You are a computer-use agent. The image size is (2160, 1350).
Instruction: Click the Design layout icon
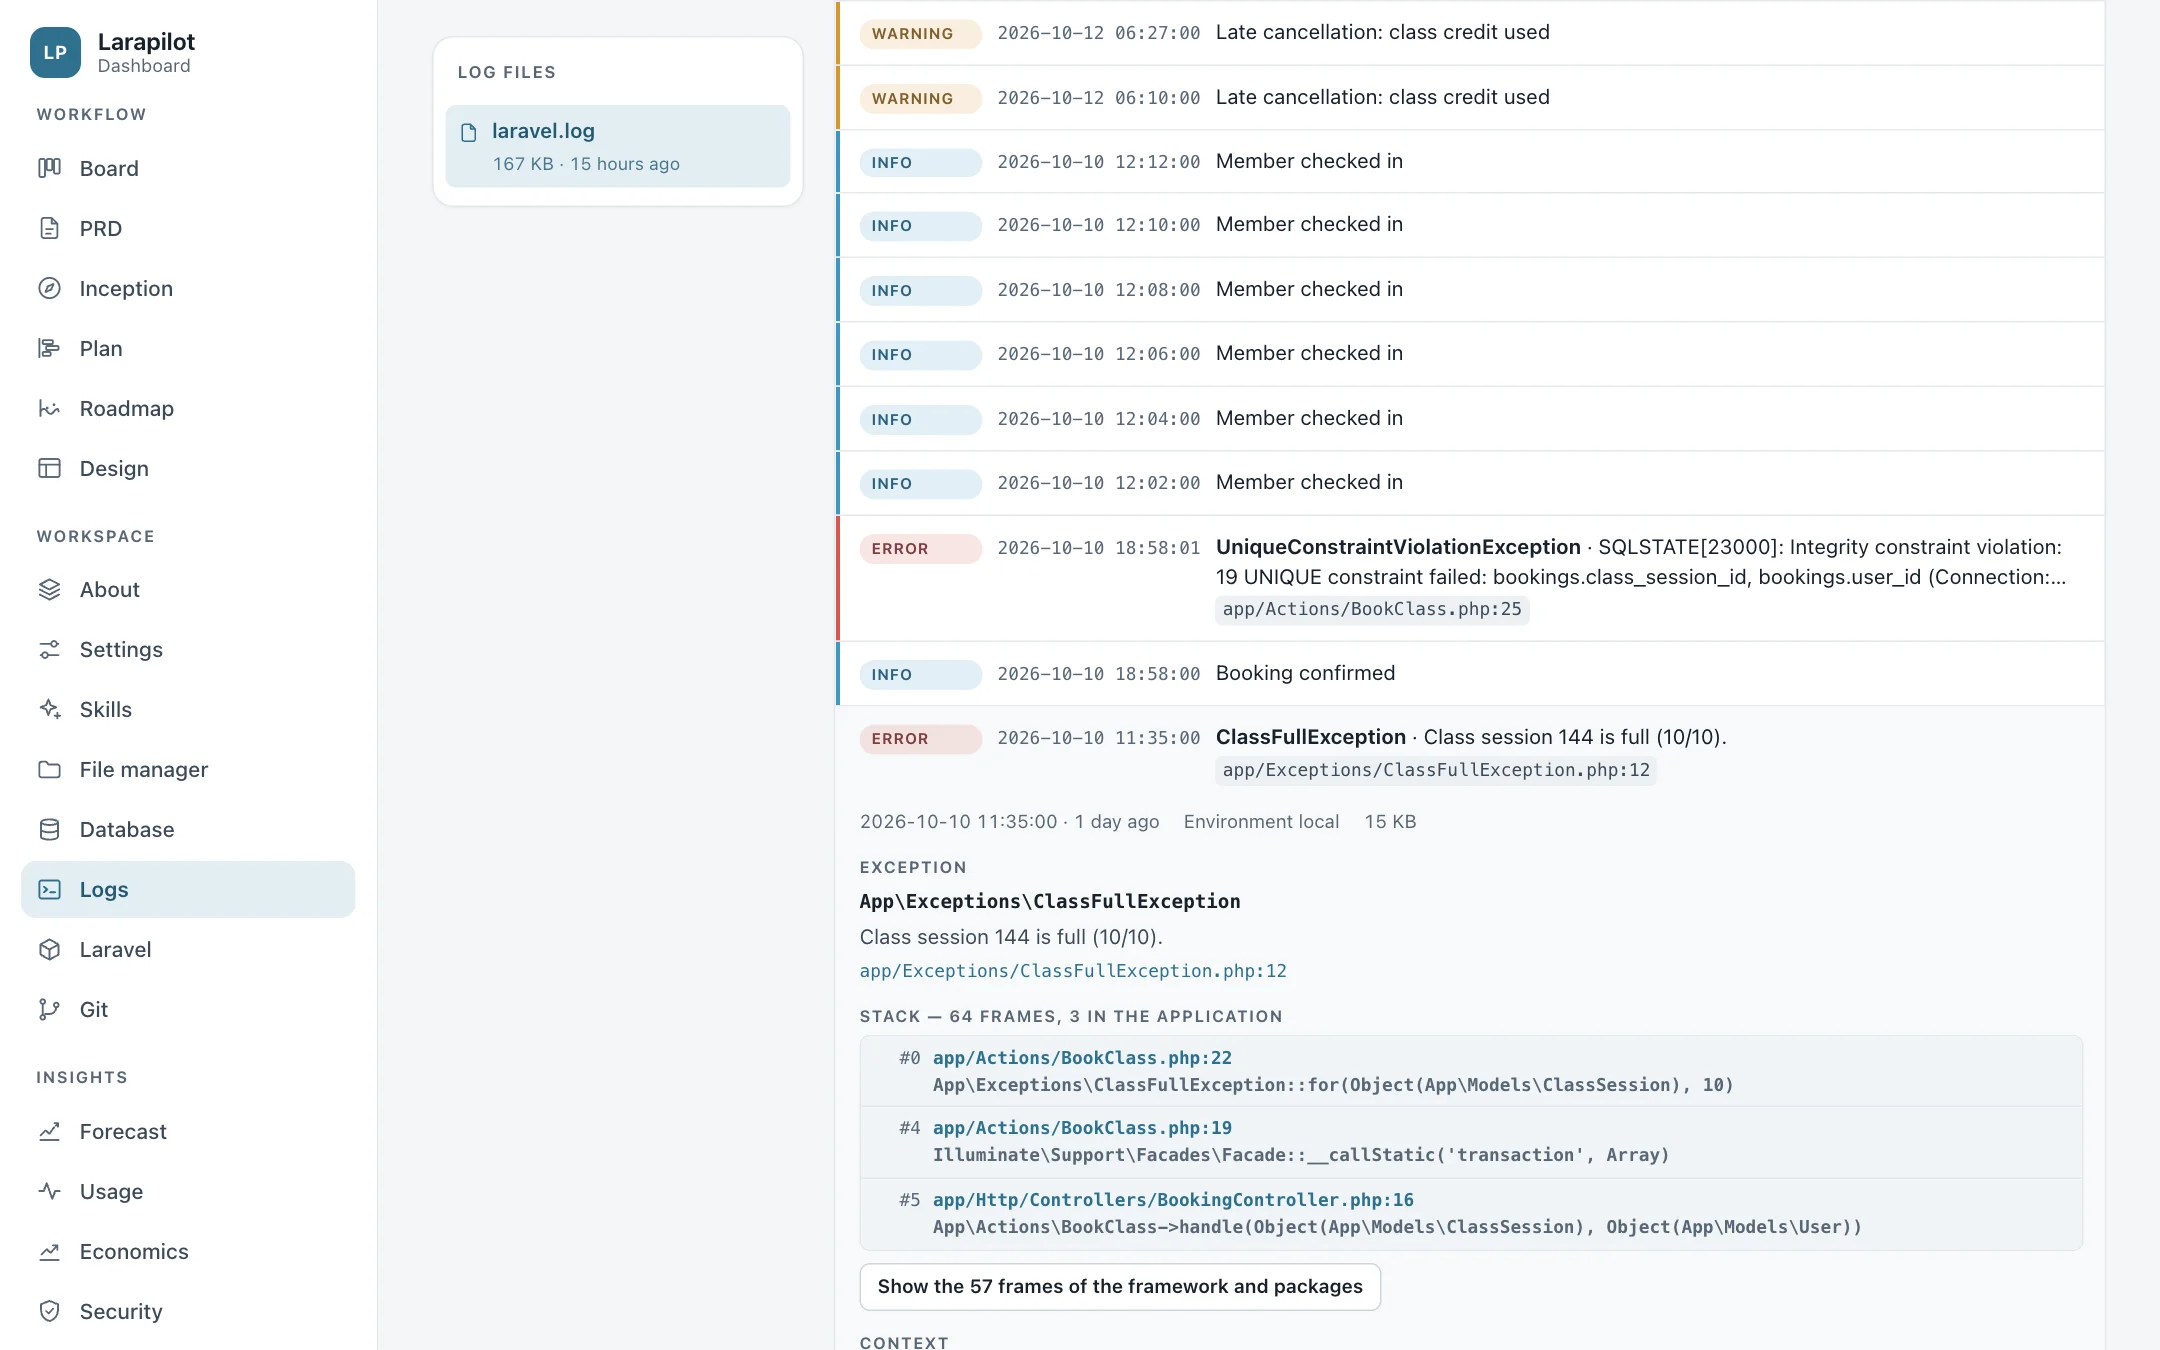pyautogui.click(x=49, y=468)
